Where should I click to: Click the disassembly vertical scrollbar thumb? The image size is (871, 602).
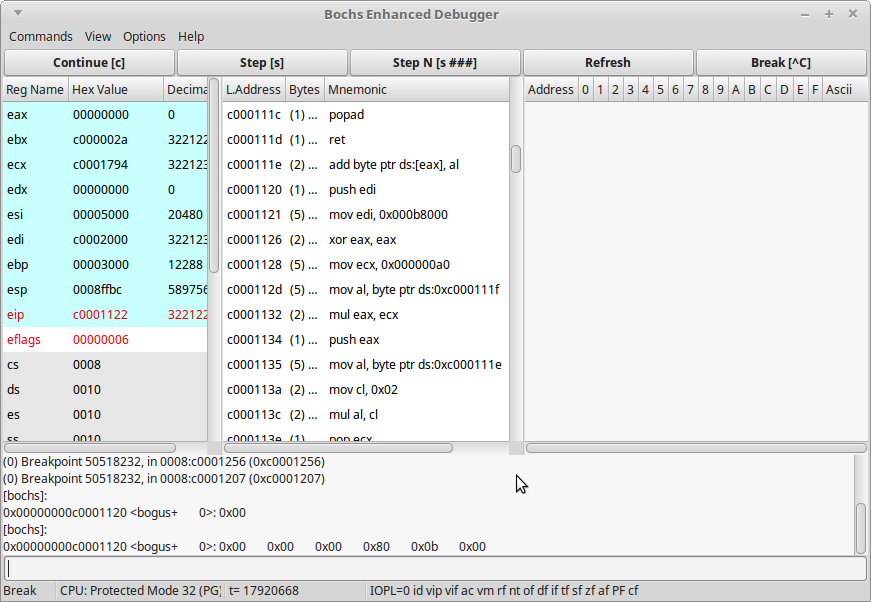click(516, 159)
